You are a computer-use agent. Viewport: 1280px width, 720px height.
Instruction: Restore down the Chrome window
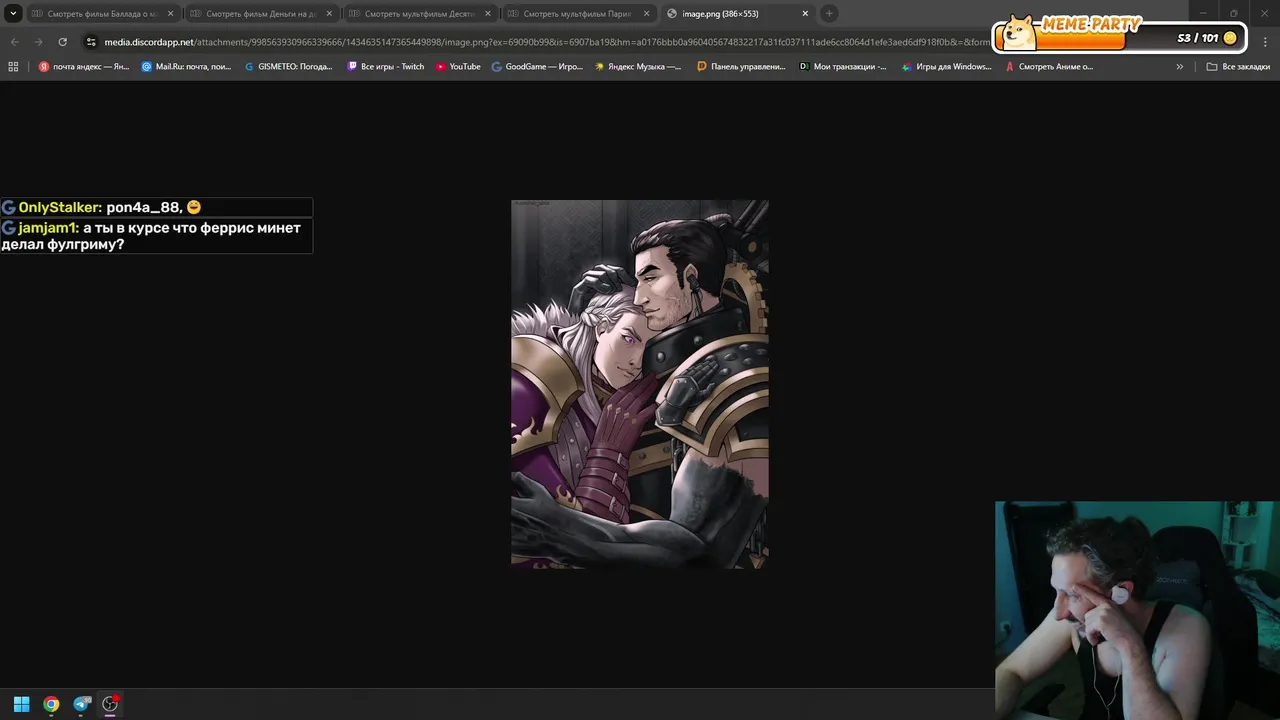point(1233,13)
